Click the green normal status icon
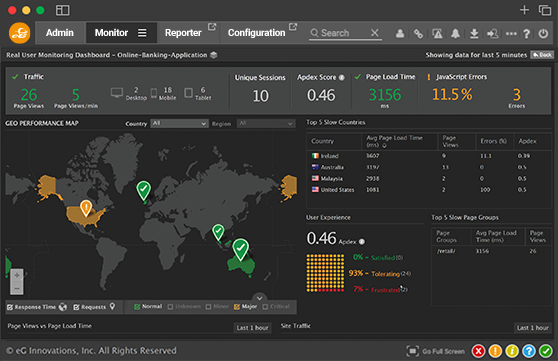The width and height of the screenshot is (558, 361). 546,351
